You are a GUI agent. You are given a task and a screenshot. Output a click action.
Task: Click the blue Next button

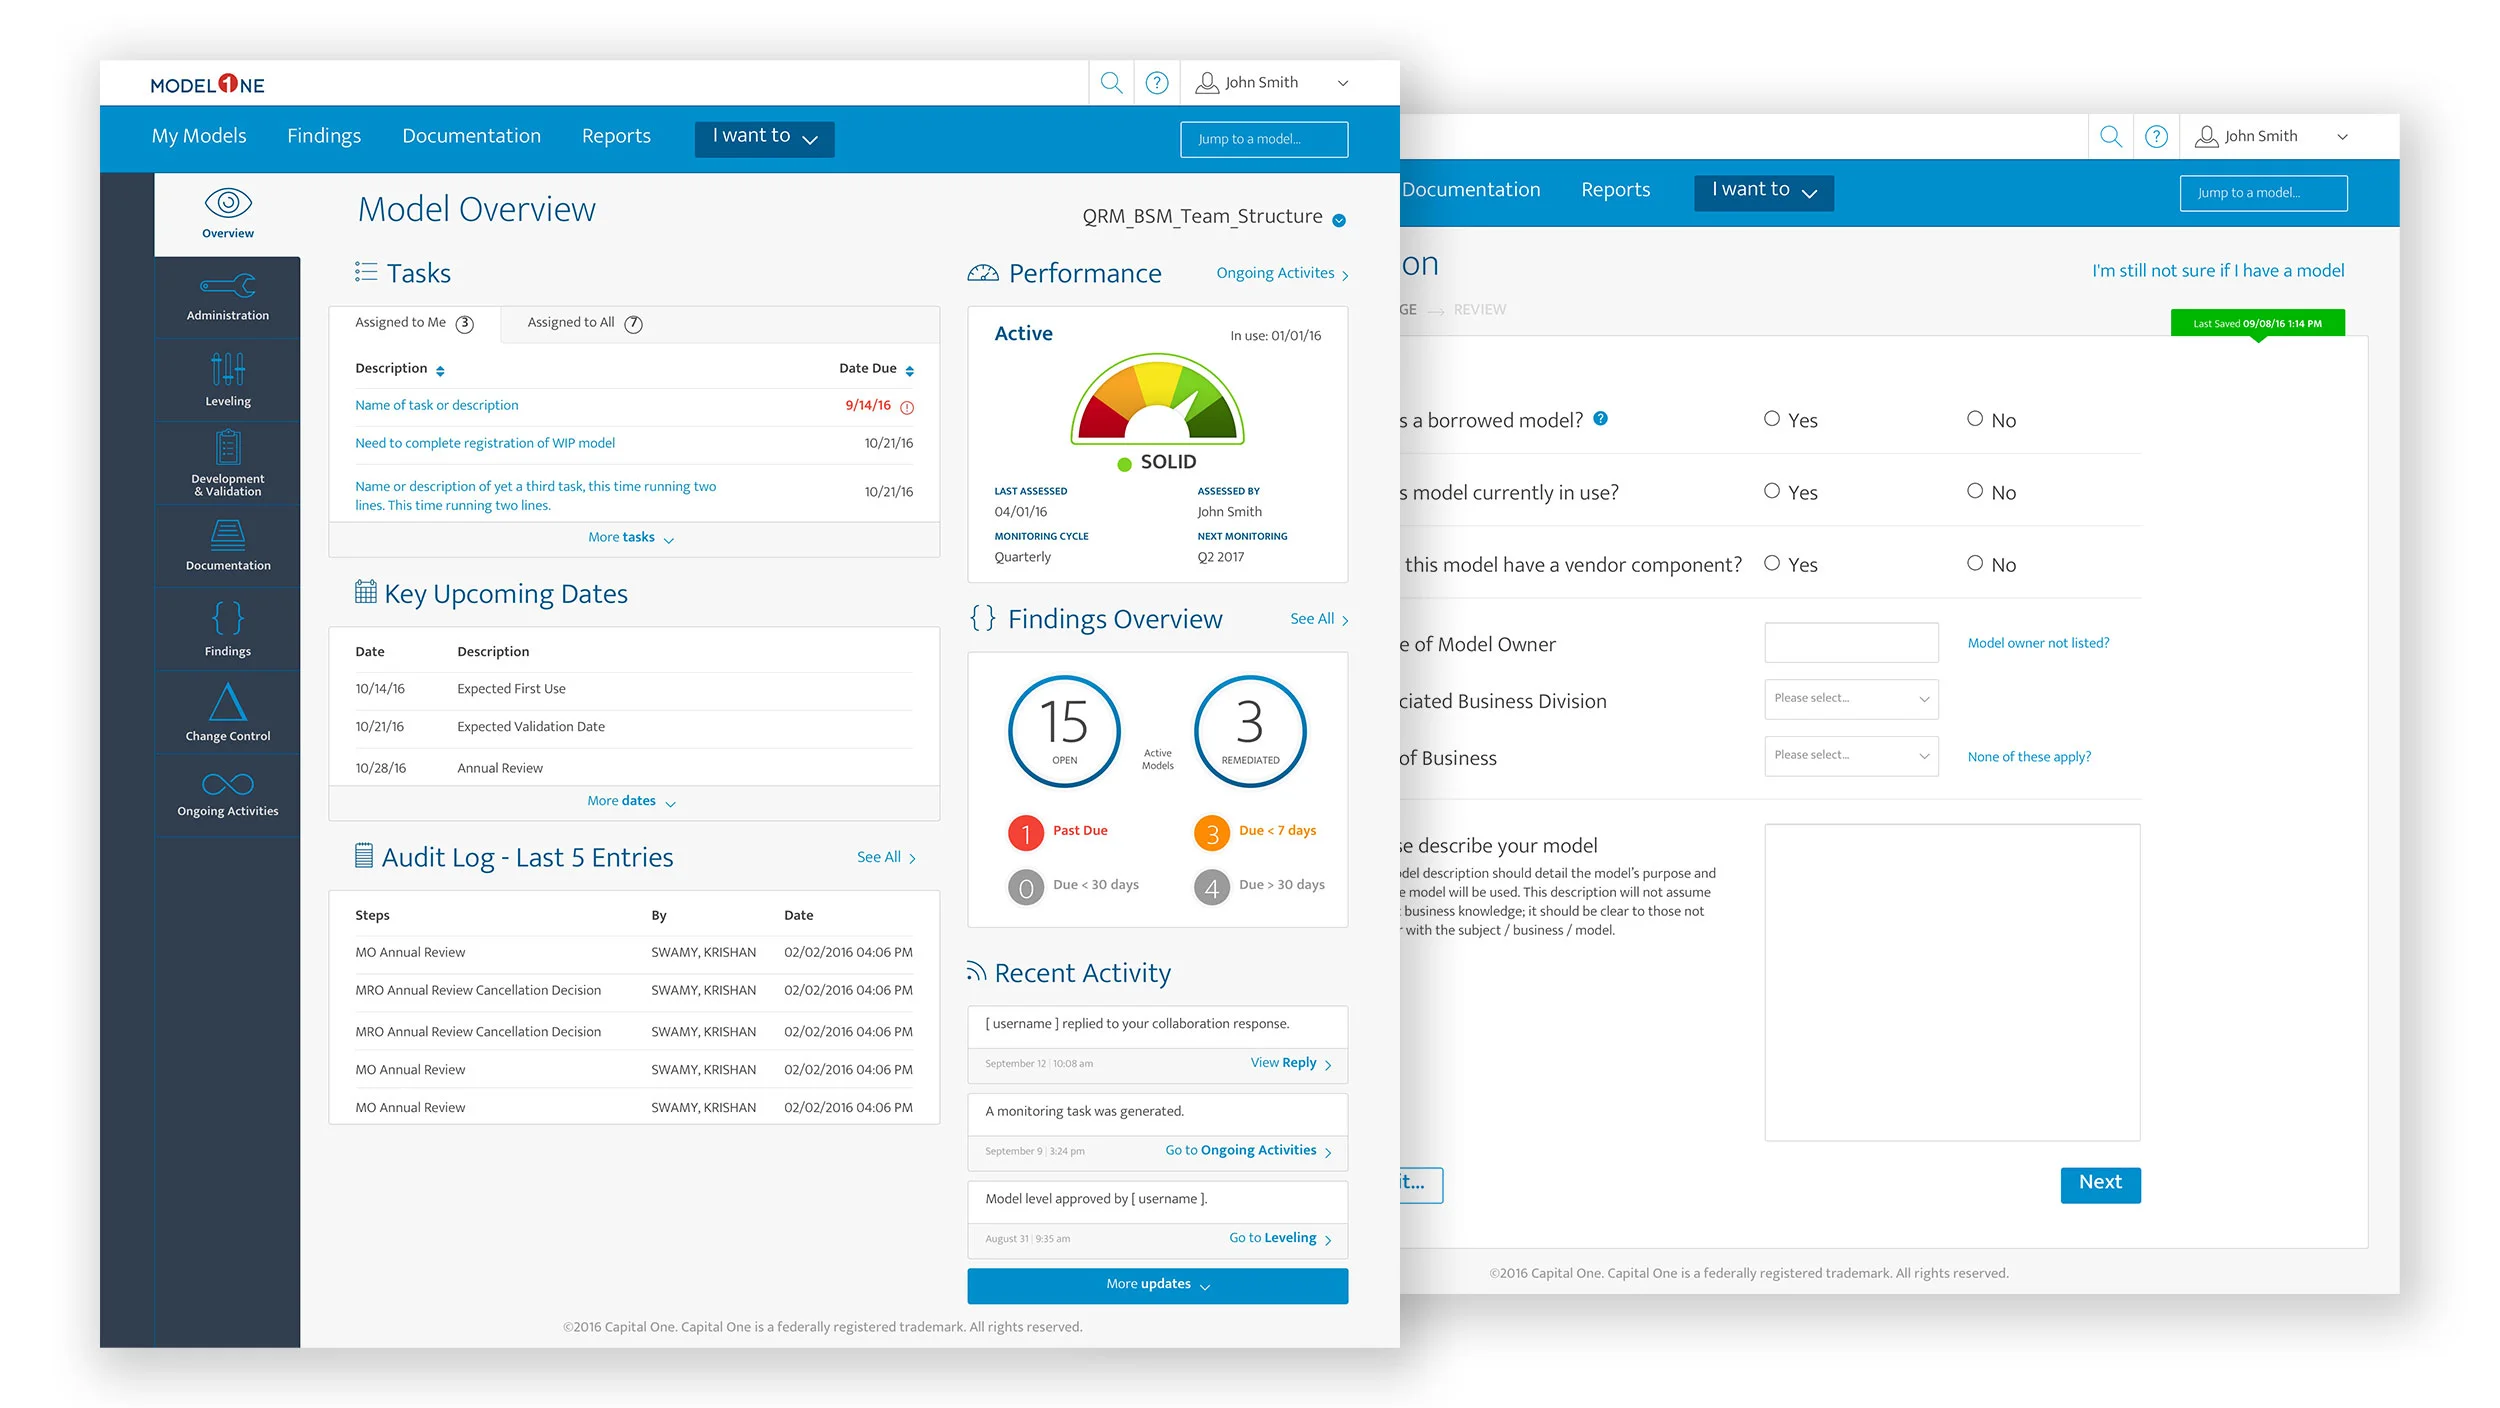[x=2100, y=1183]
